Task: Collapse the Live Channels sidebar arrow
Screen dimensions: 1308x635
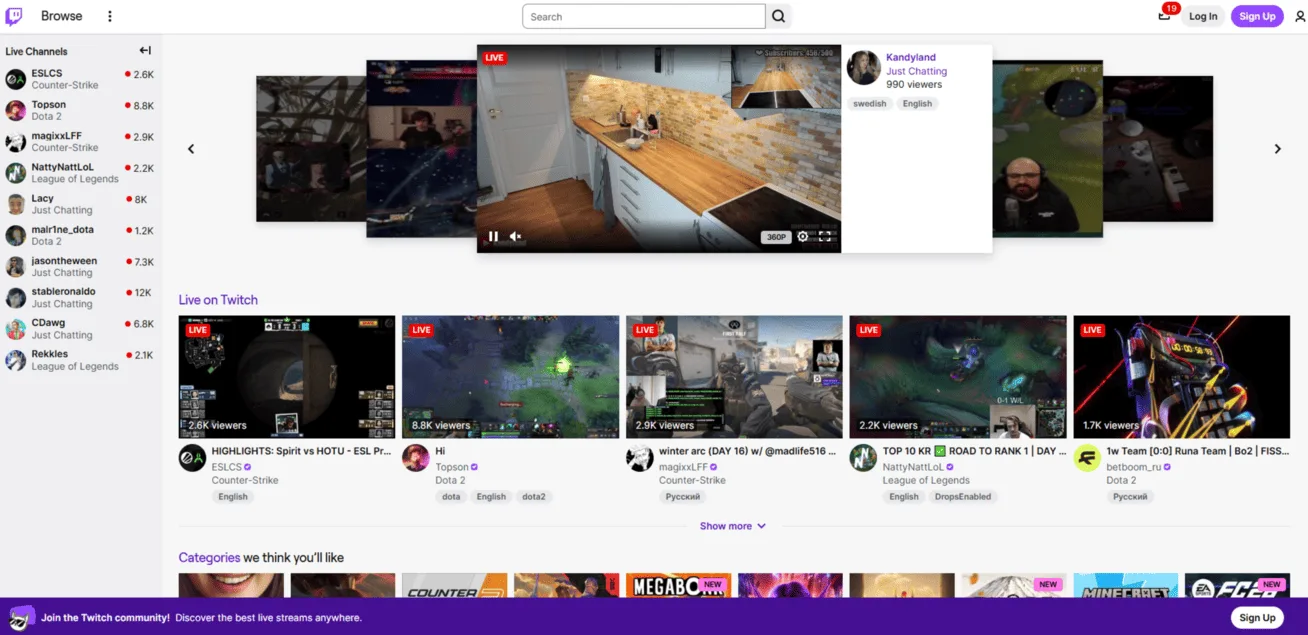Action: tap(145, 51)
